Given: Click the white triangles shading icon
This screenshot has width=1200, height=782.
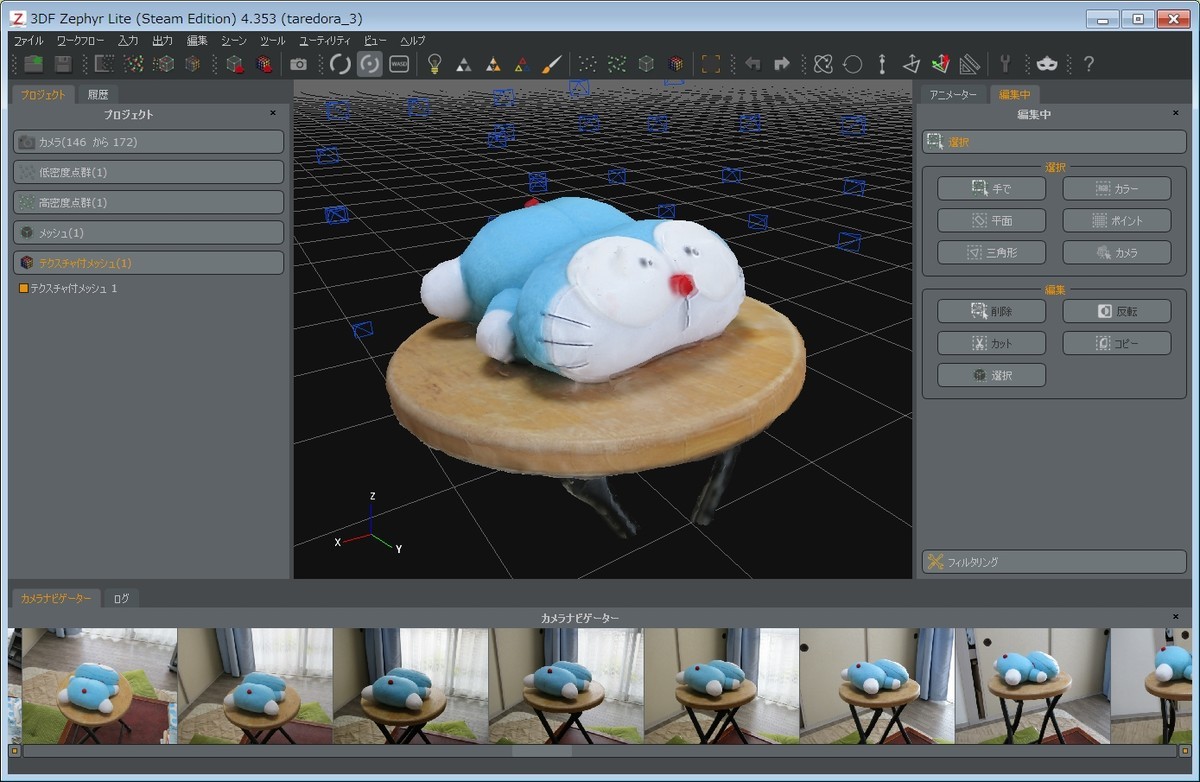Looking at the screenshot, I should 464,64.
